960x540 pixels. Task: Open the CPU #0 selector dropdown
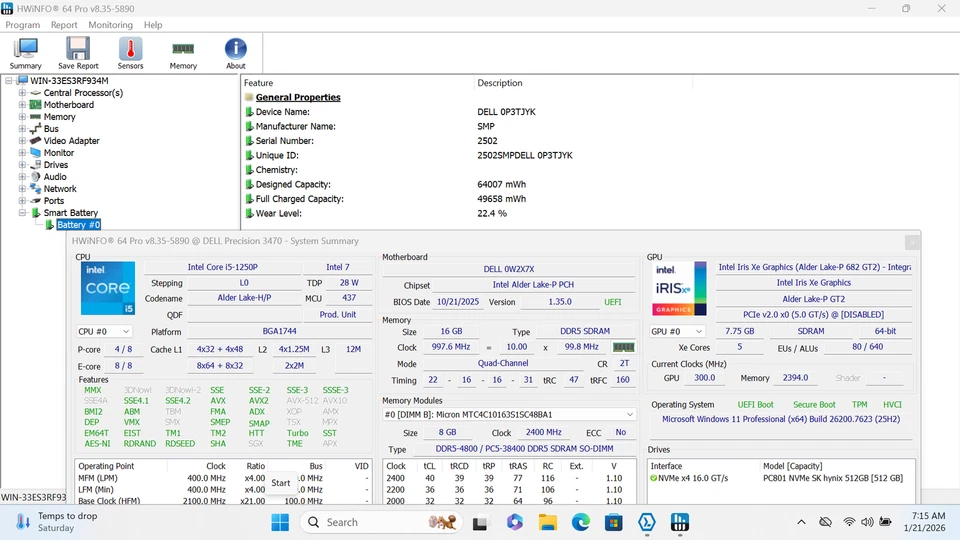[105, 331]
